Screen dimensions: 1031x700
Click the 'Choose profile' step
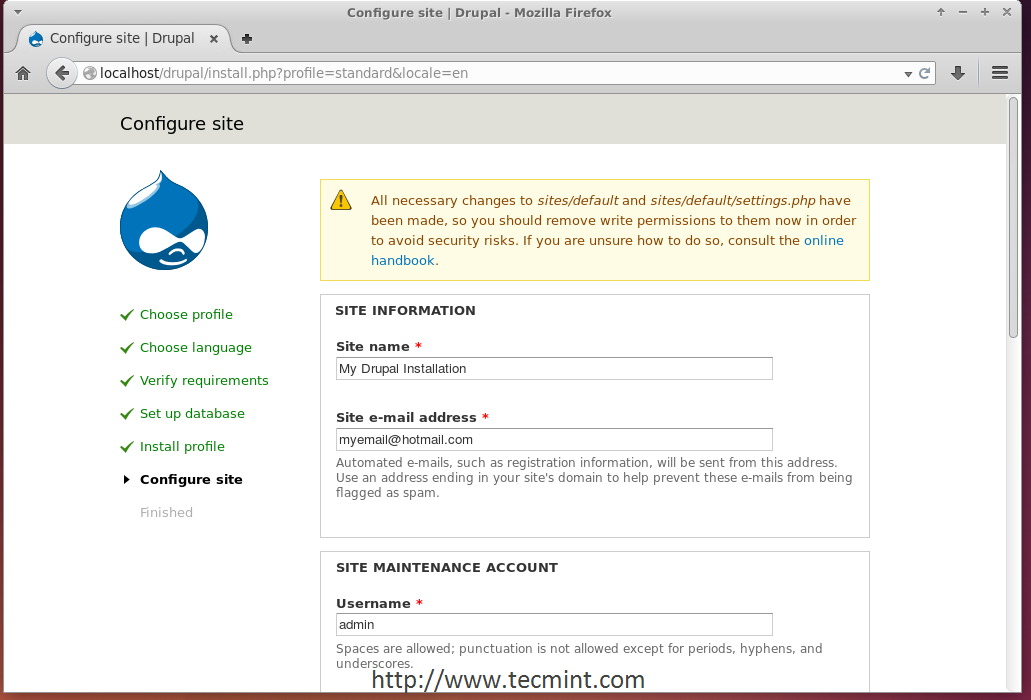(186, 315)
